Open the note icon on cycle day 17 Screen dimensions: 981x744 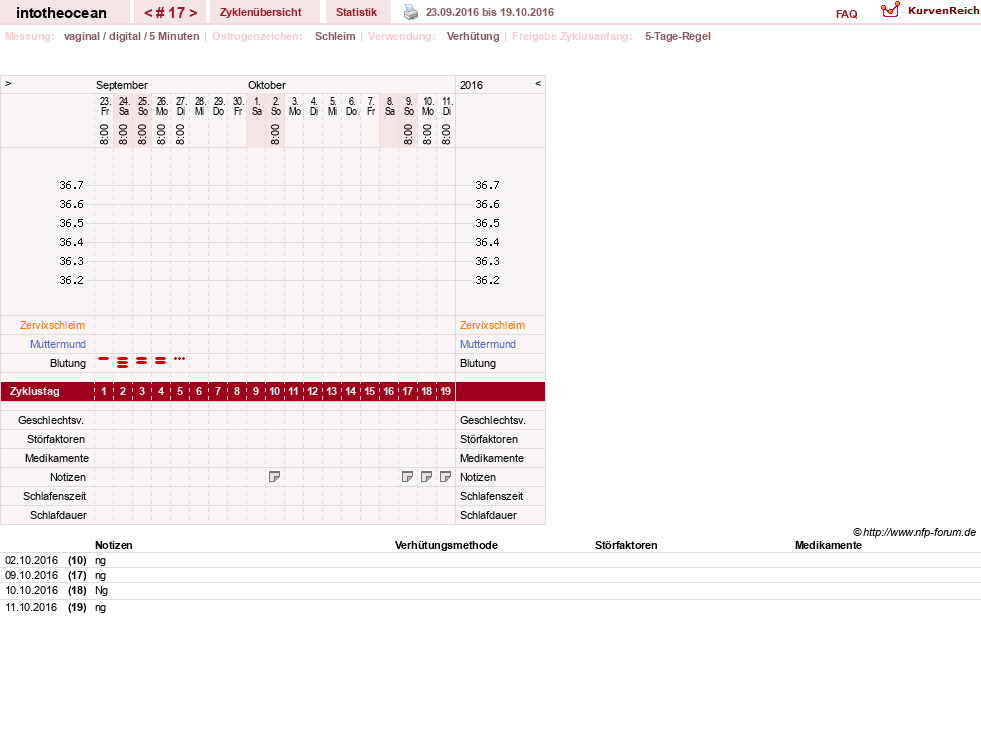pos(407,477)
